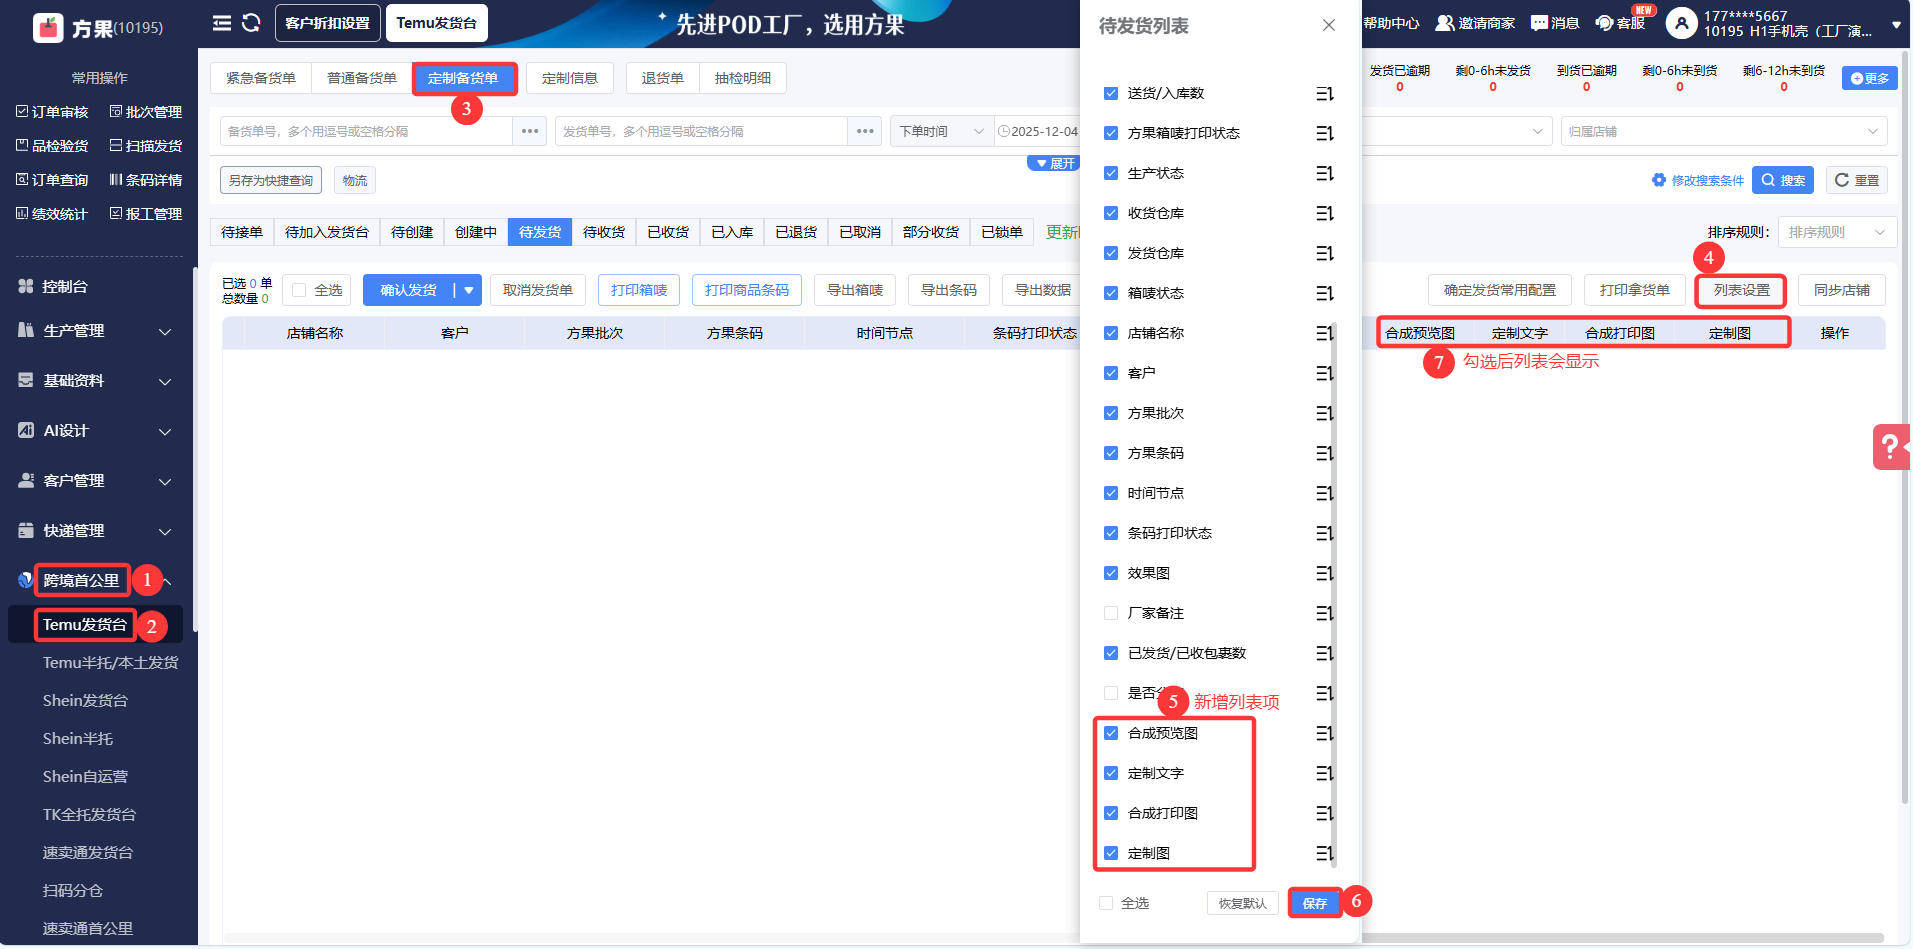
Task: Open 排序规则 dropdown
Action: 1837,232
